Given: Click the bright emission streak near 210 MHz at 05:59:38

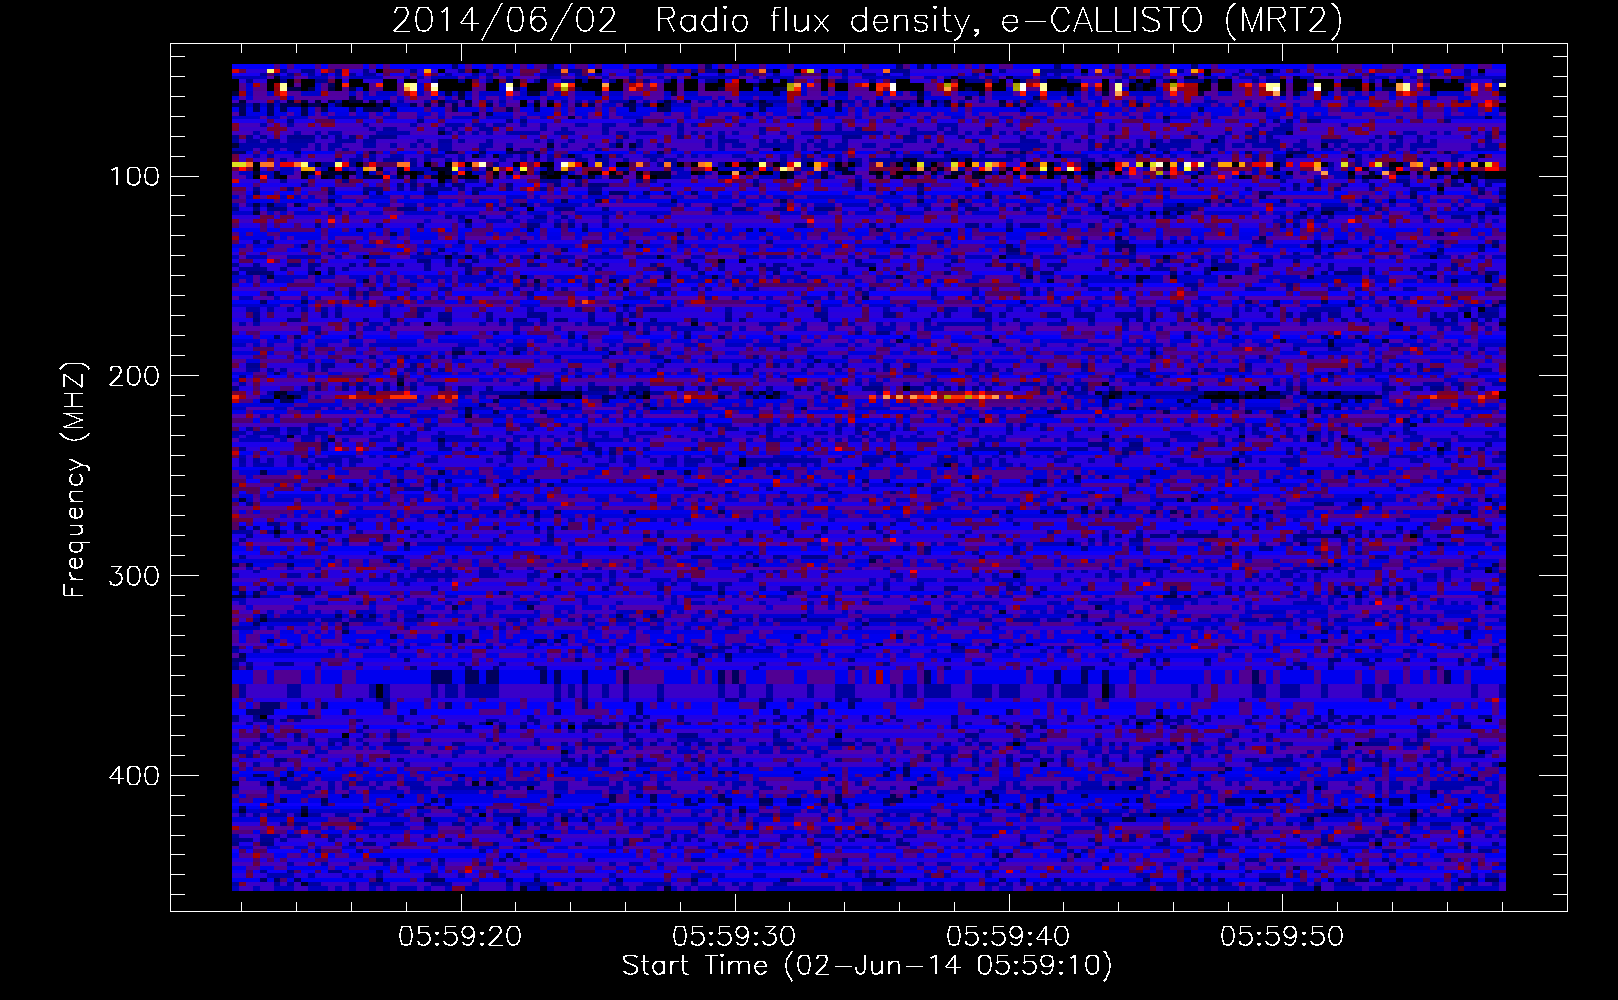Looking at the screenshot, I should [945, 397].
